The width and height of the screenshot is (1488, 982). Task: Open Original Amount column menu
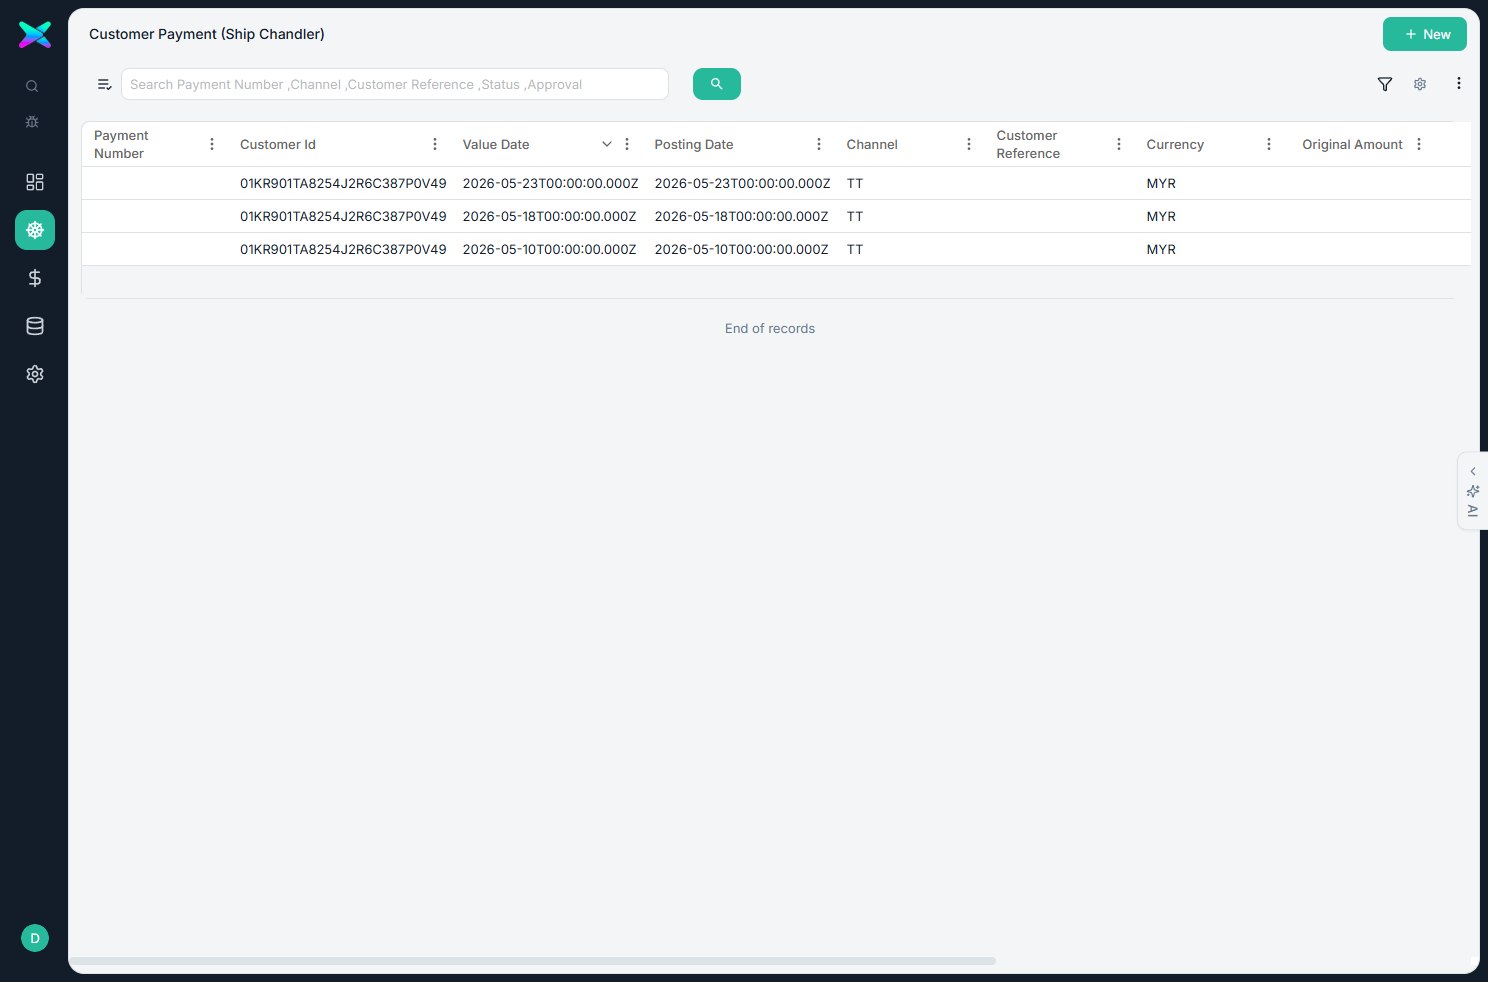pyautogui.click(x=1419, y=144)
